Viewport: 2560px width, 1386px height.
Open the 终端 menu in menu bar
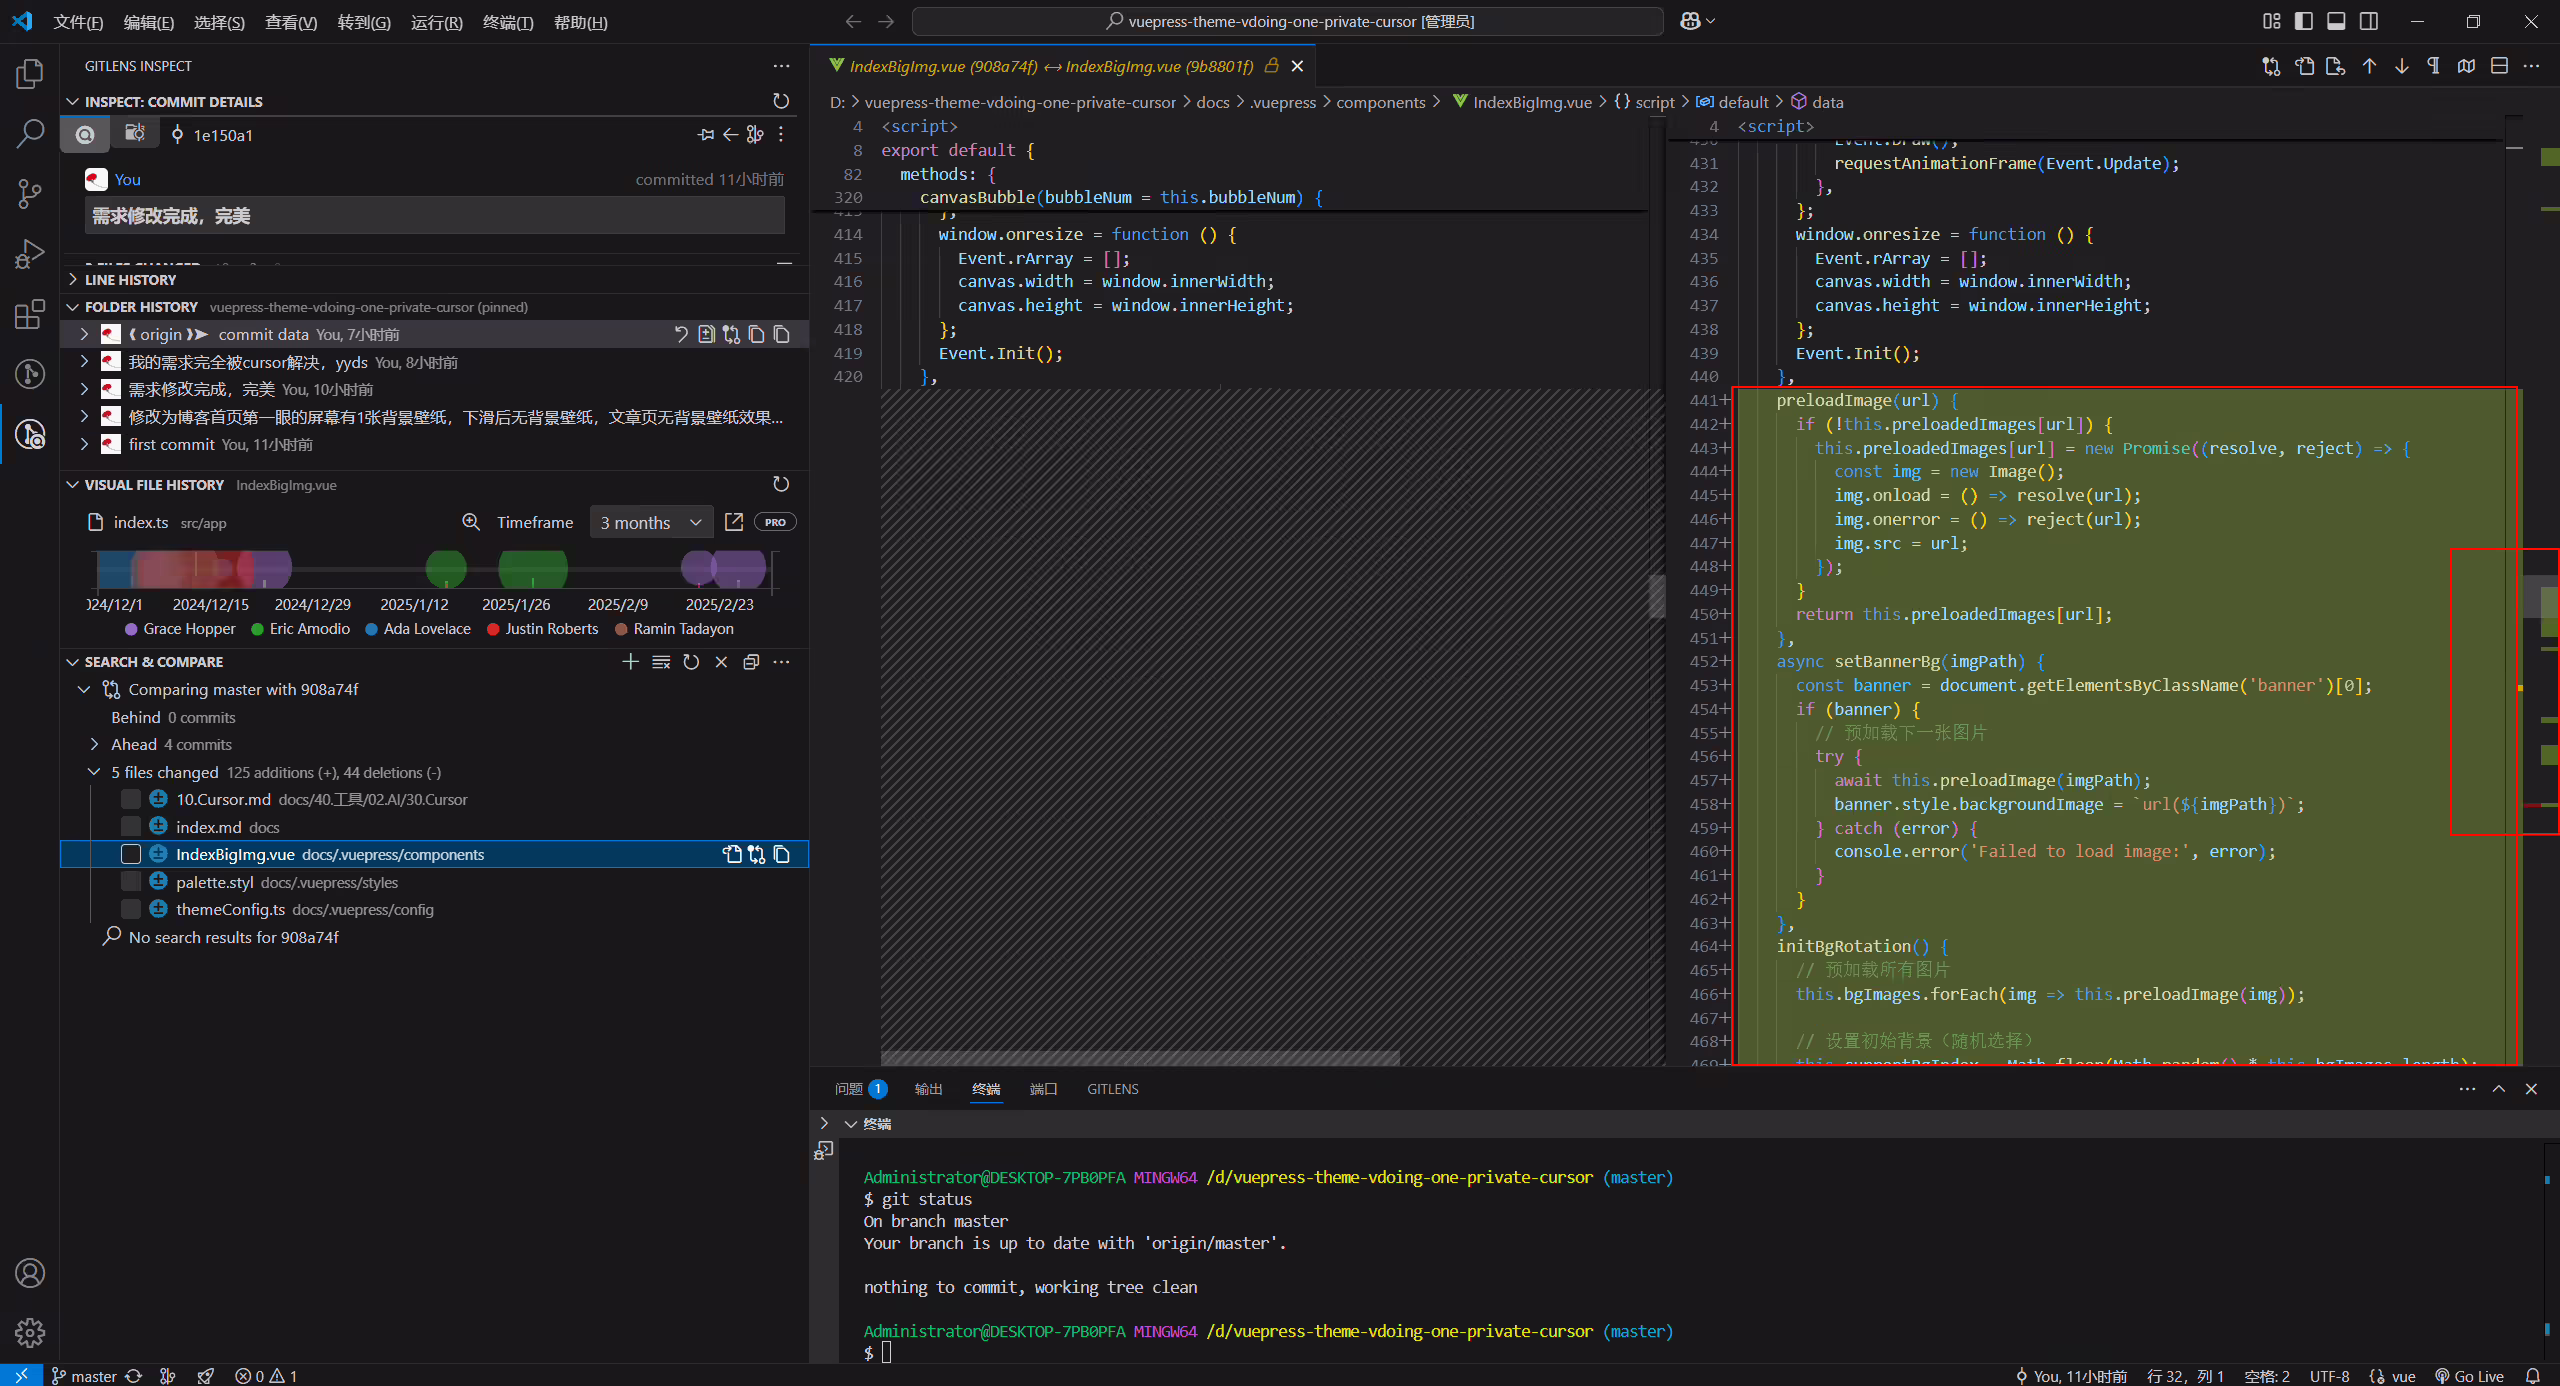click(x=507, y=22)
